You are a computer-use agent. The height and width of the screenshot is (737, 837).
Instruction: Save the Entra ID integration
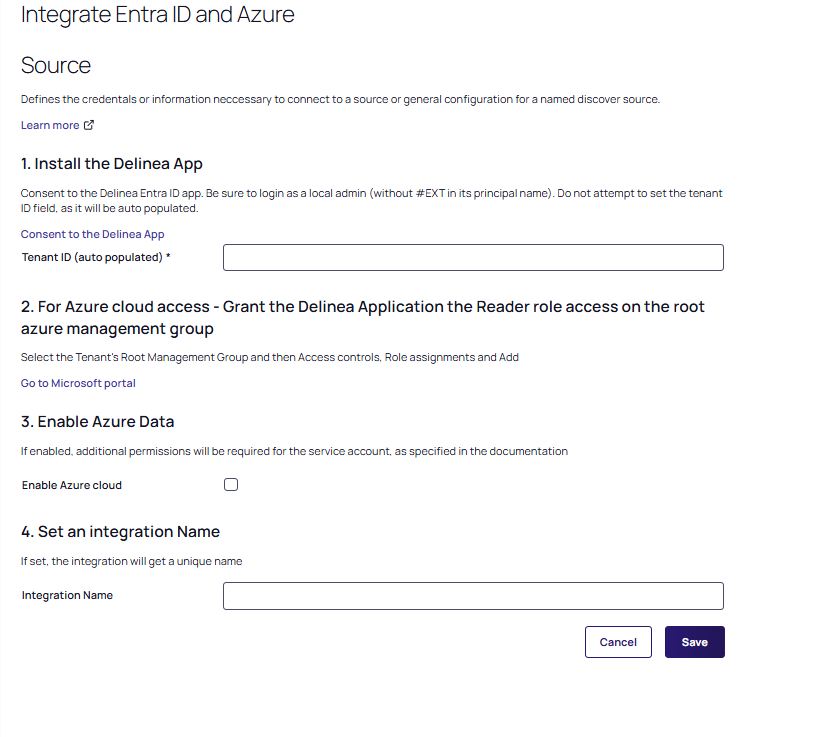pos(694,642)
